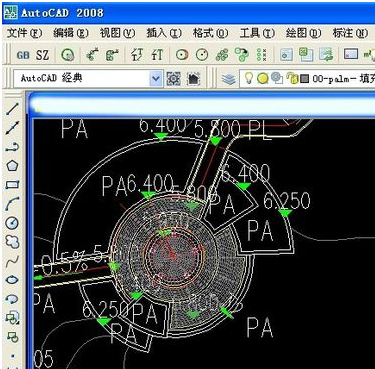Viewport: 375px width, 369px height.
Task: Toggle layer freeze sun icon
Action: 263,79
